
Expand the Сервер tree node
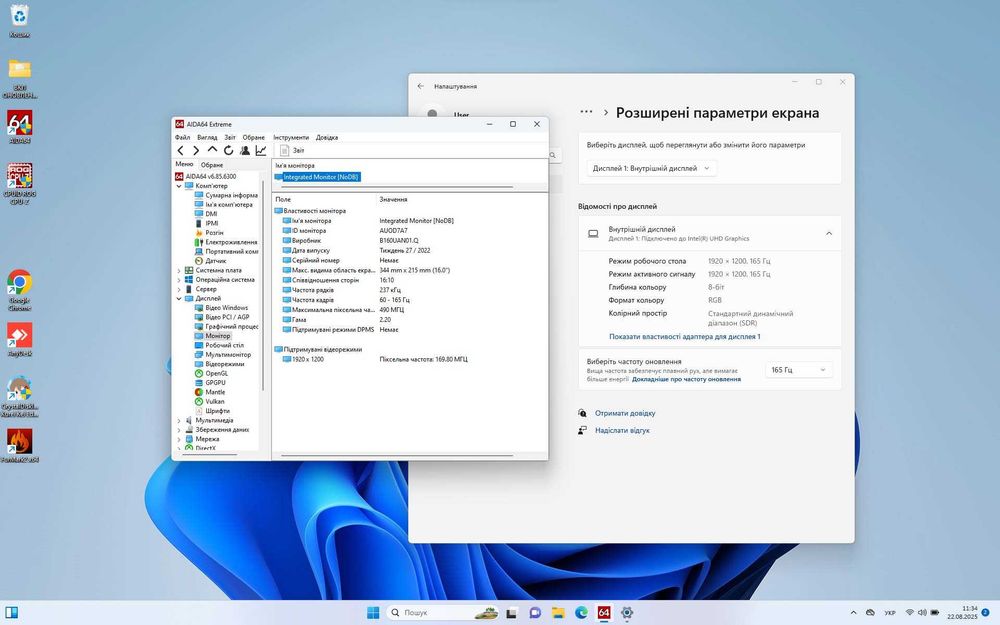click(x=179, y=289)
